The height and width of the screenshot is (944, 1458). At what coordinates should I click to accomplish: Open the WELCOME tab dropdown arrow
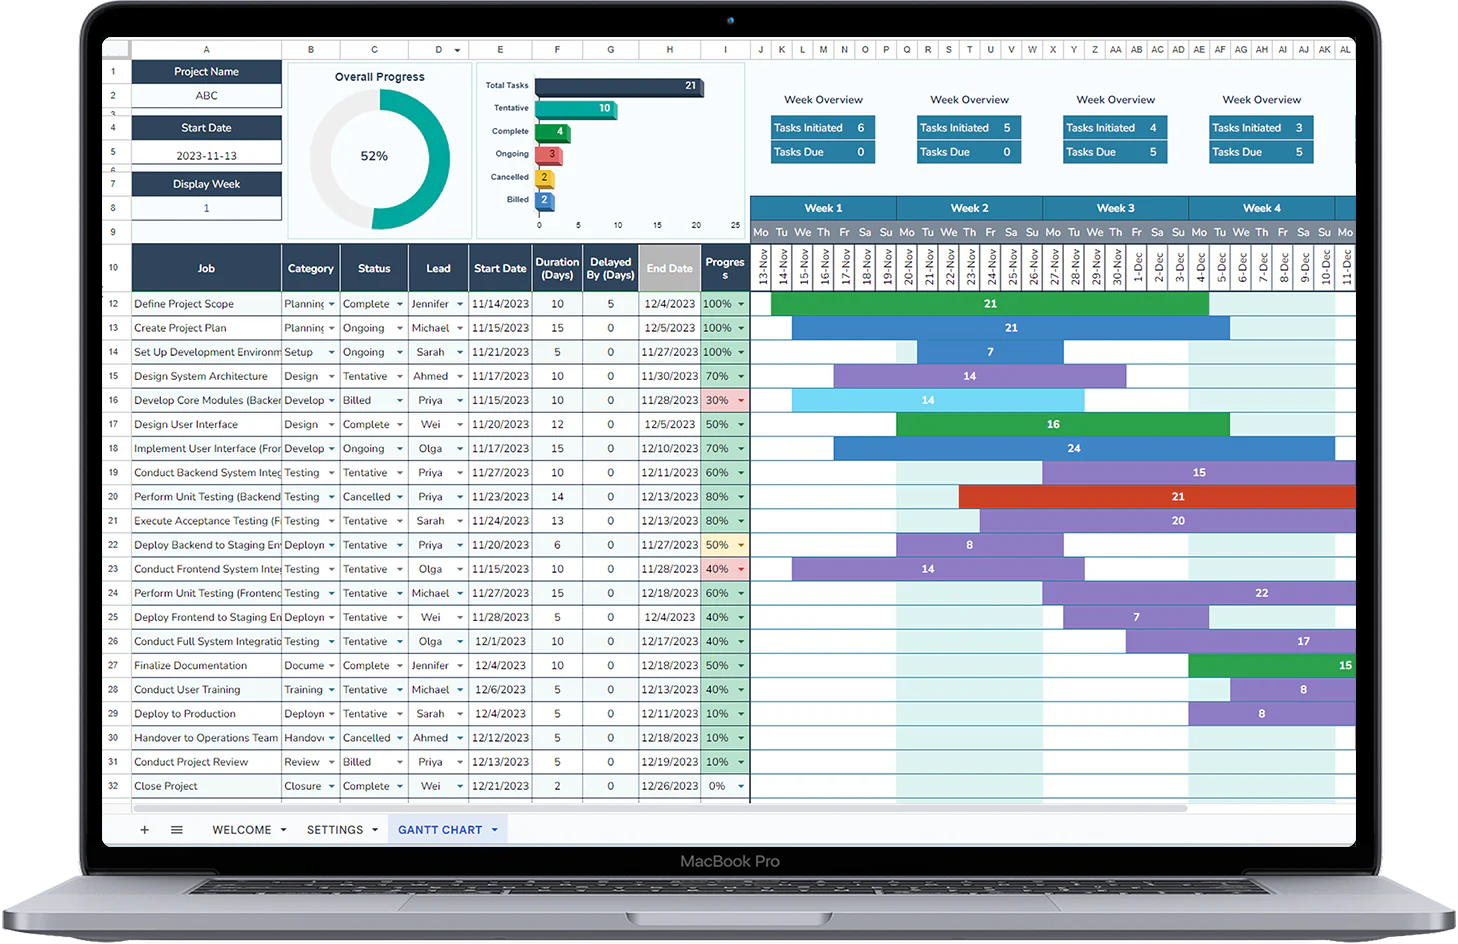point(284,830)
